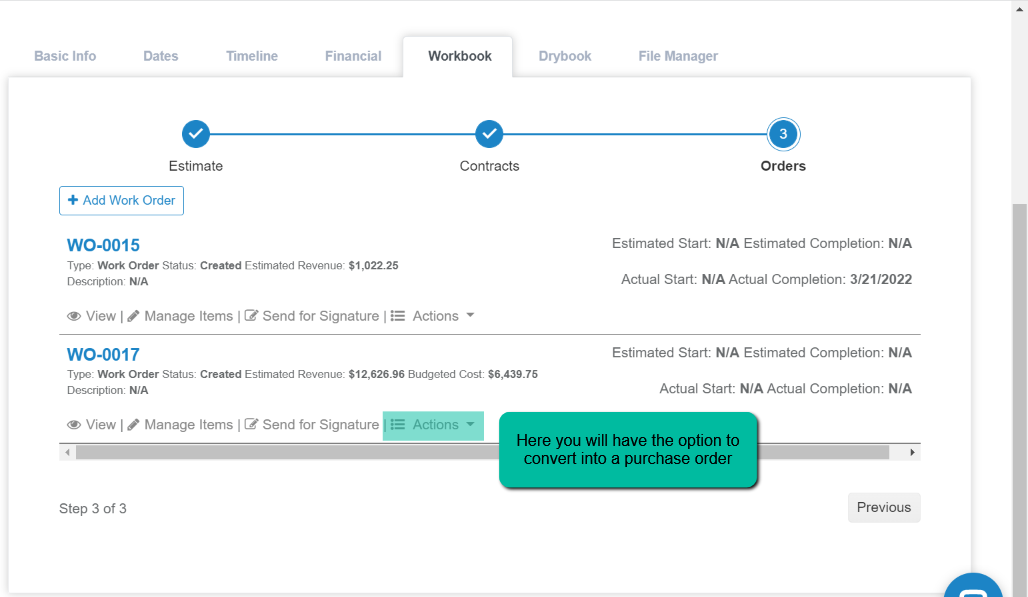Click the Contracts step checkmark circle

489,134
